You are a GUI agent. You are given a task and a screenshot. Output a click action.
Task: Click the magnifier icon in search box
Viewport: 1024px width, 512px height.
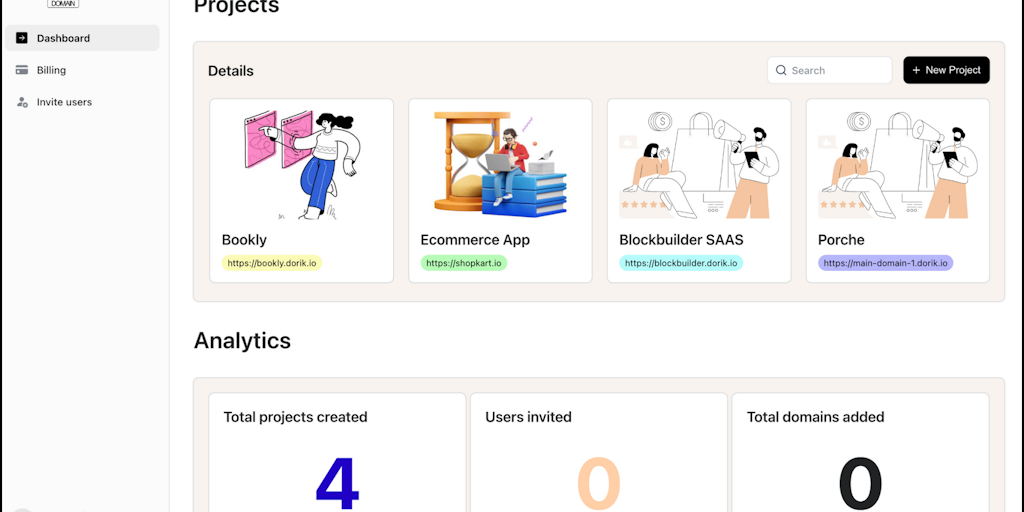pos(781,70)
